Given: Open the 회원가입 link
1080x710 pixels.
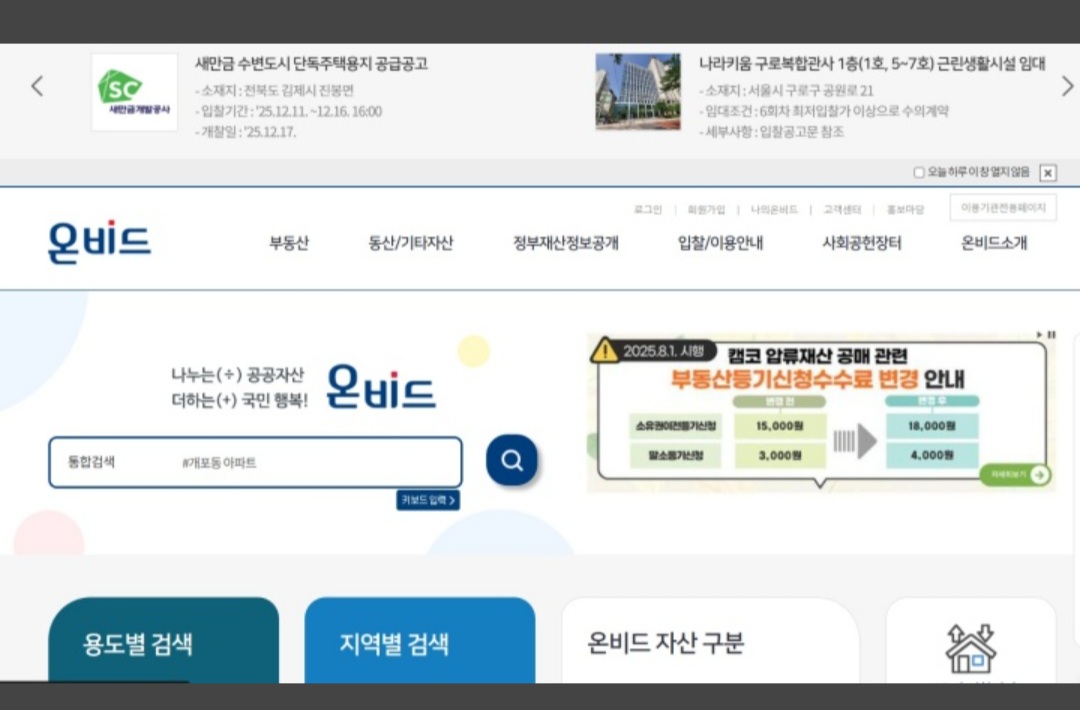Looking at the screenshot, I should 706,209.
